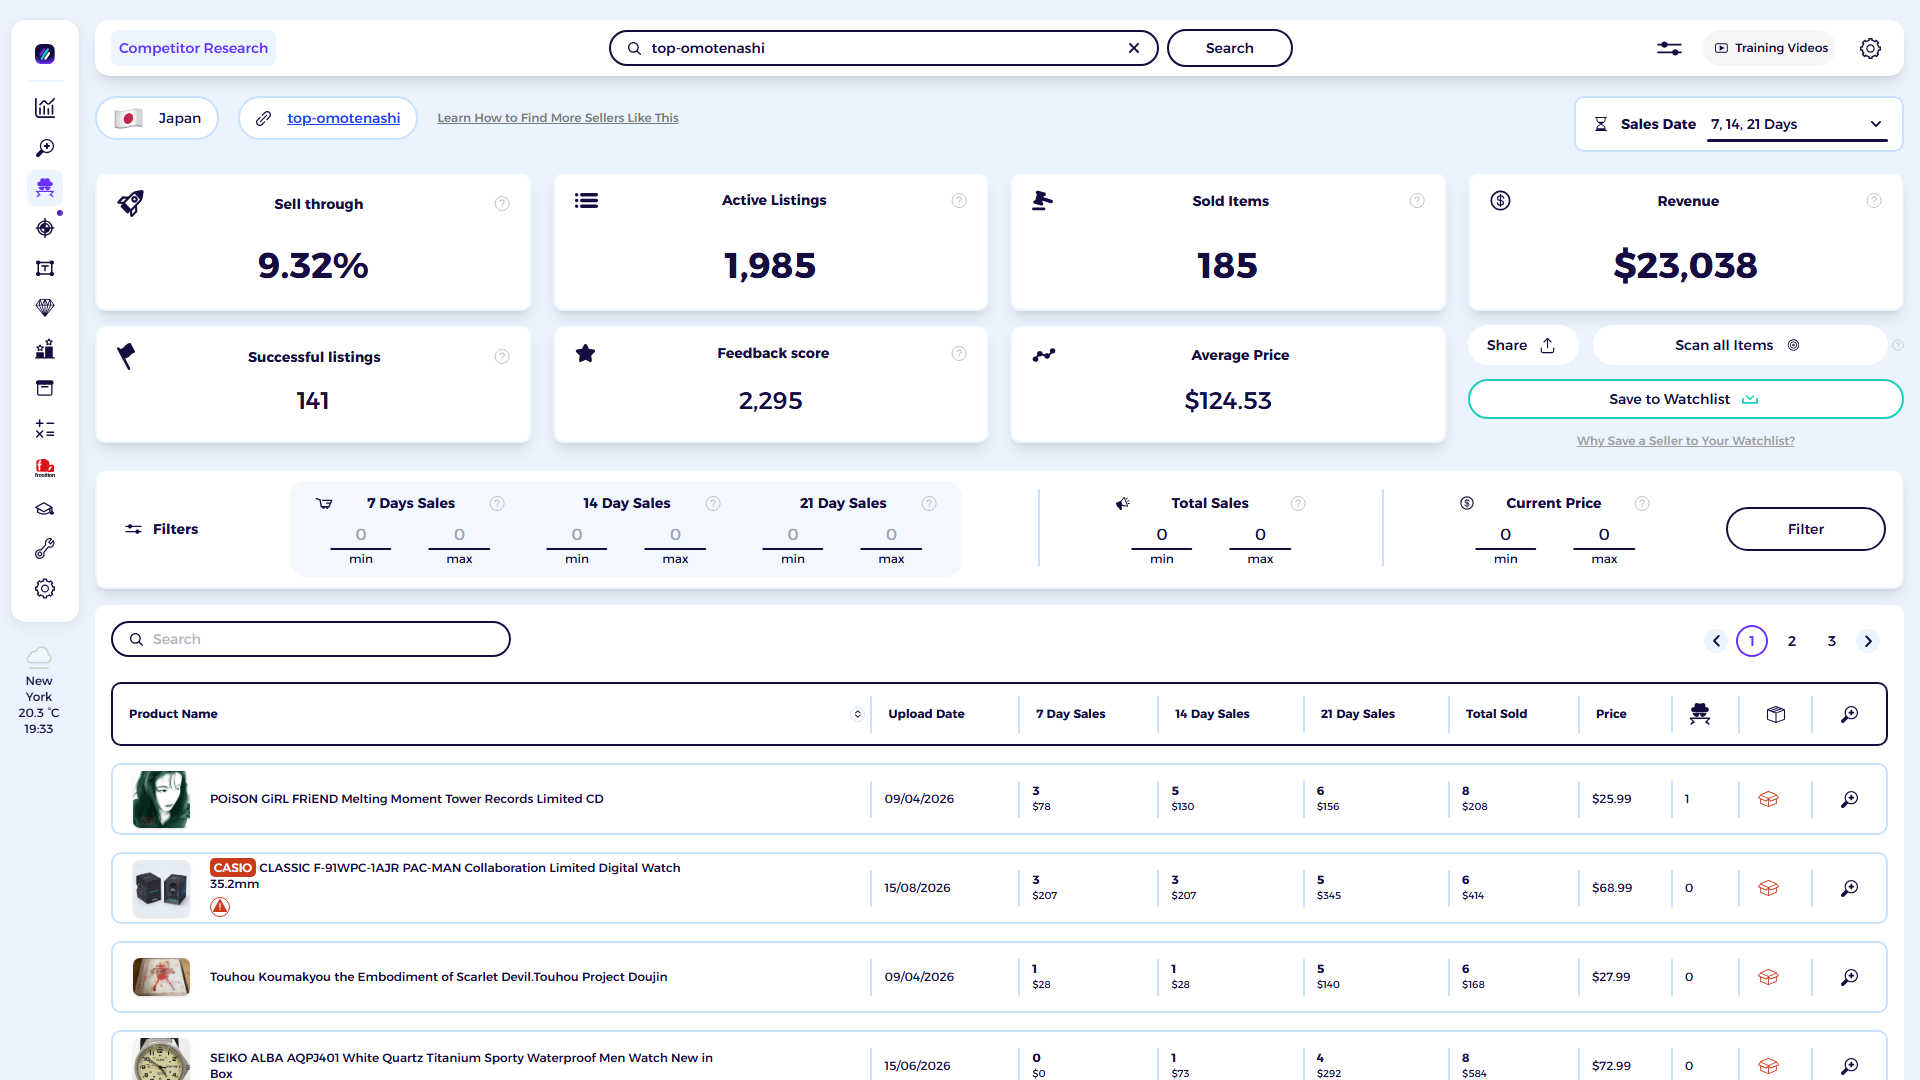
Task: Open the diamond icon in sidebar
Action: coord(45,308)
